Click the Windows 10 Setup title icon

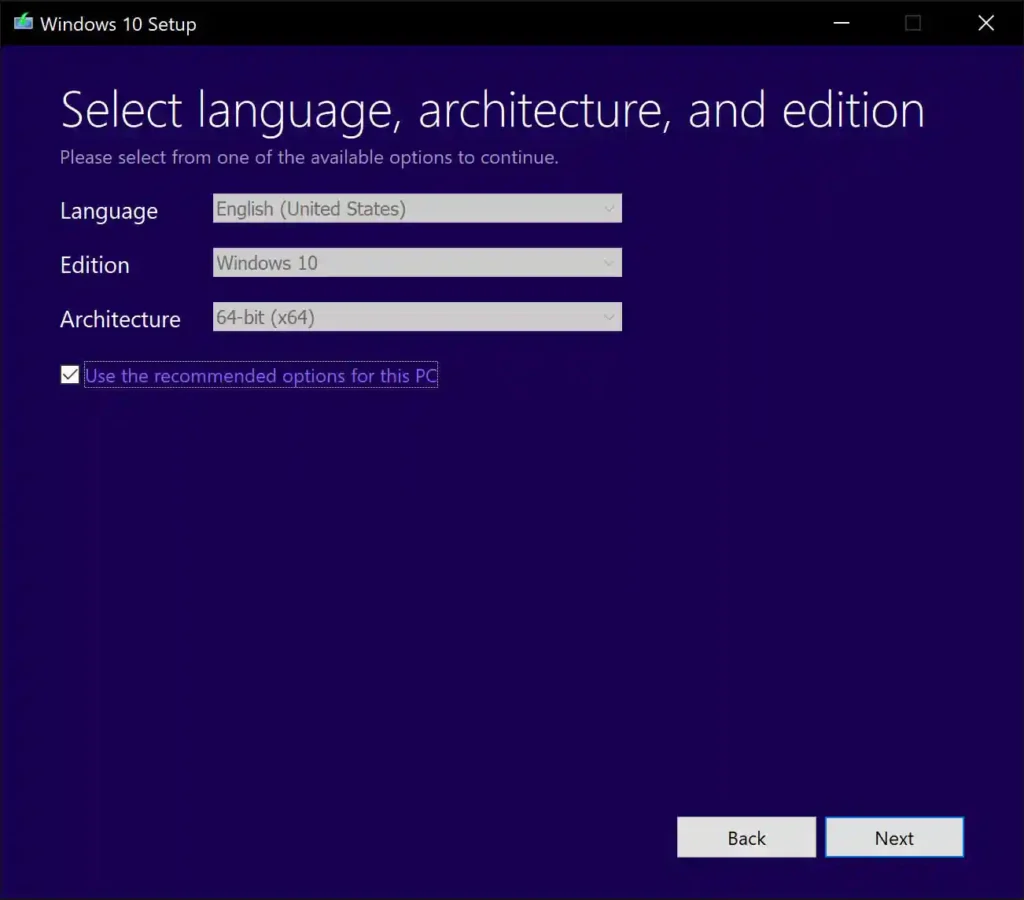[23, 23]
